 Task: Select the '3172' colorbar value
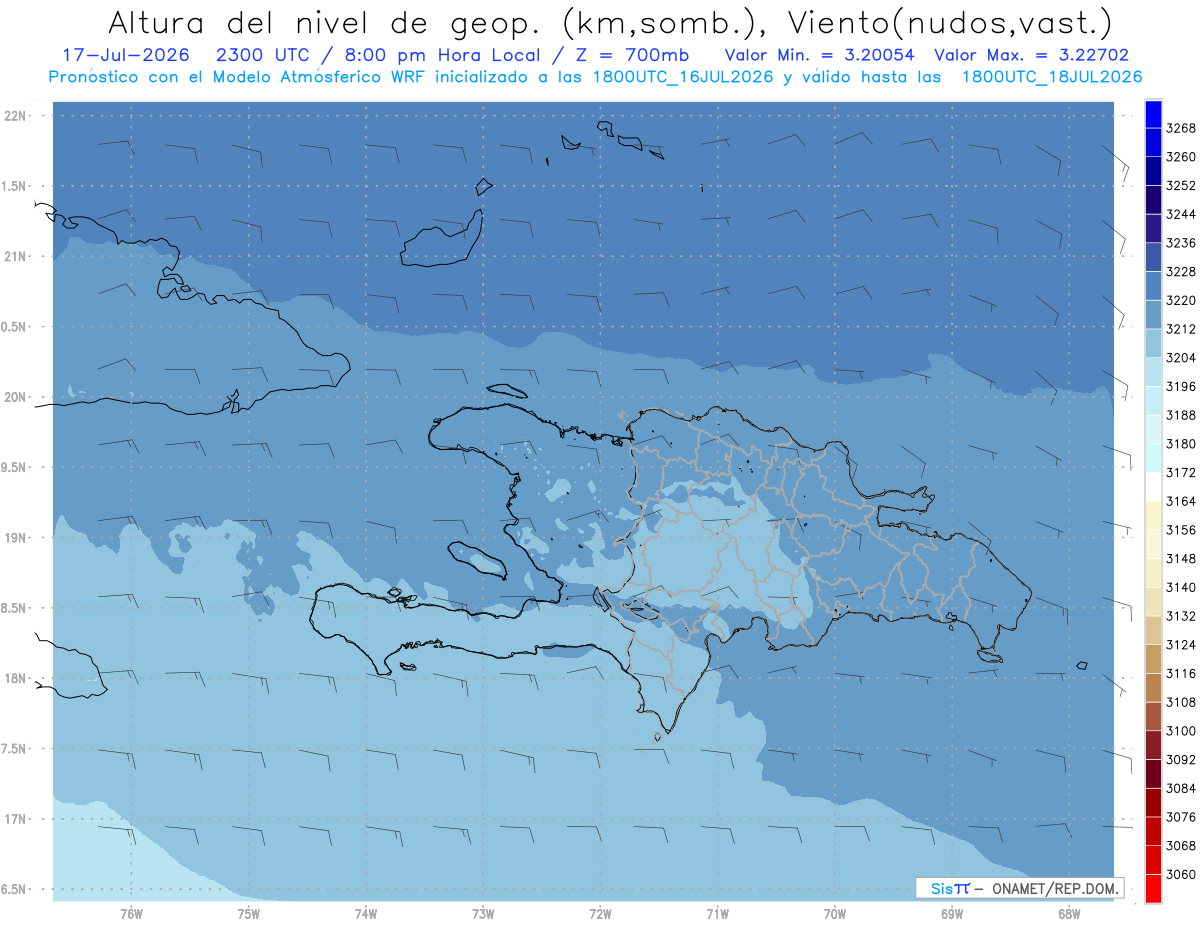point(1181,472)
